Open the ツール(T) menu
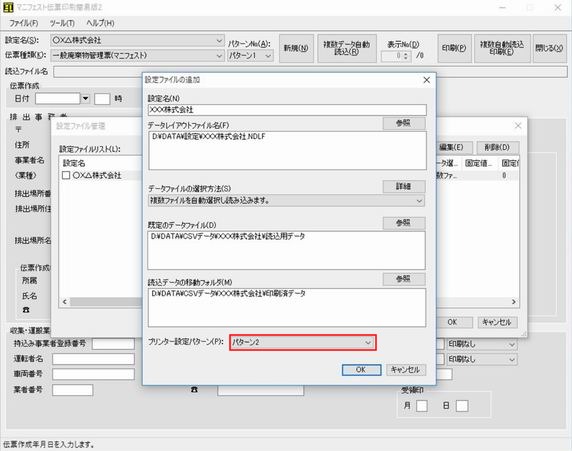 62,23
